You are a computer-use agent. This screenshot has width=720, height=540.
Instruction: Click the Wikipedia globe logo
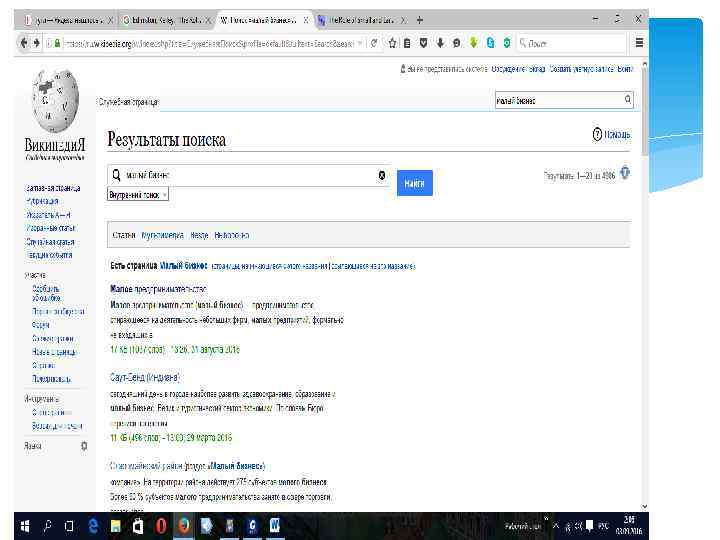(x=55, y=101)
